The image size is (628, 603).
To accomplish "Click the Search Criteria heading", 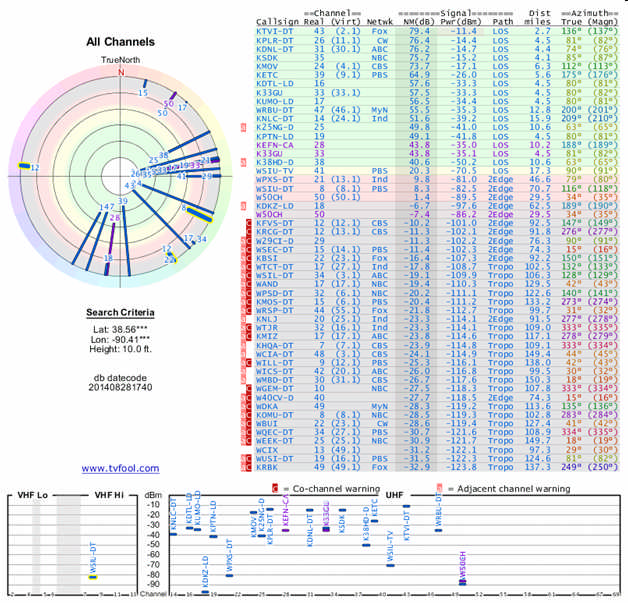I will [121, 312].
